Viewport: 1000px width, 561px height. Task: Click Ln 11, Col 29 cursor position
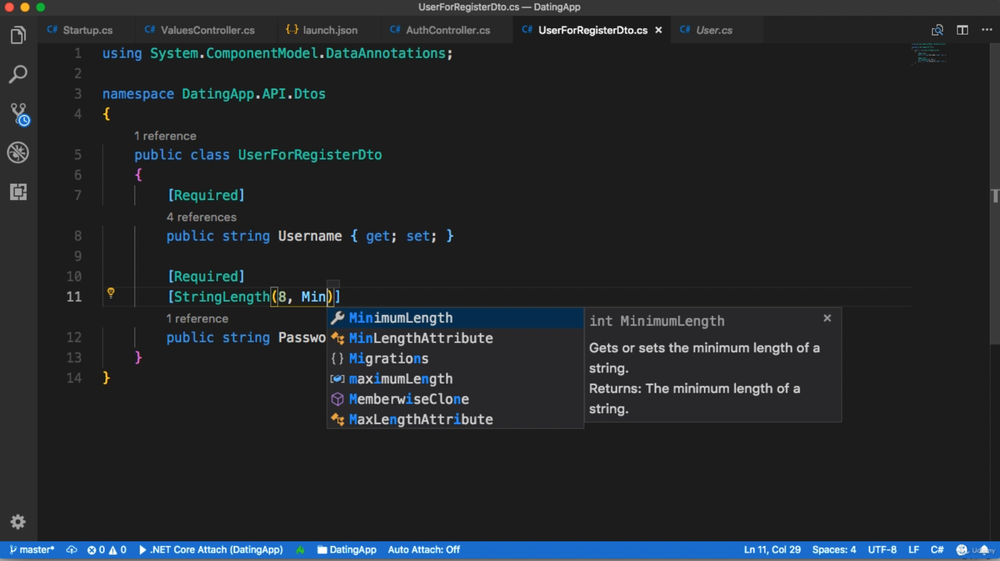click(x=772, y=550)
